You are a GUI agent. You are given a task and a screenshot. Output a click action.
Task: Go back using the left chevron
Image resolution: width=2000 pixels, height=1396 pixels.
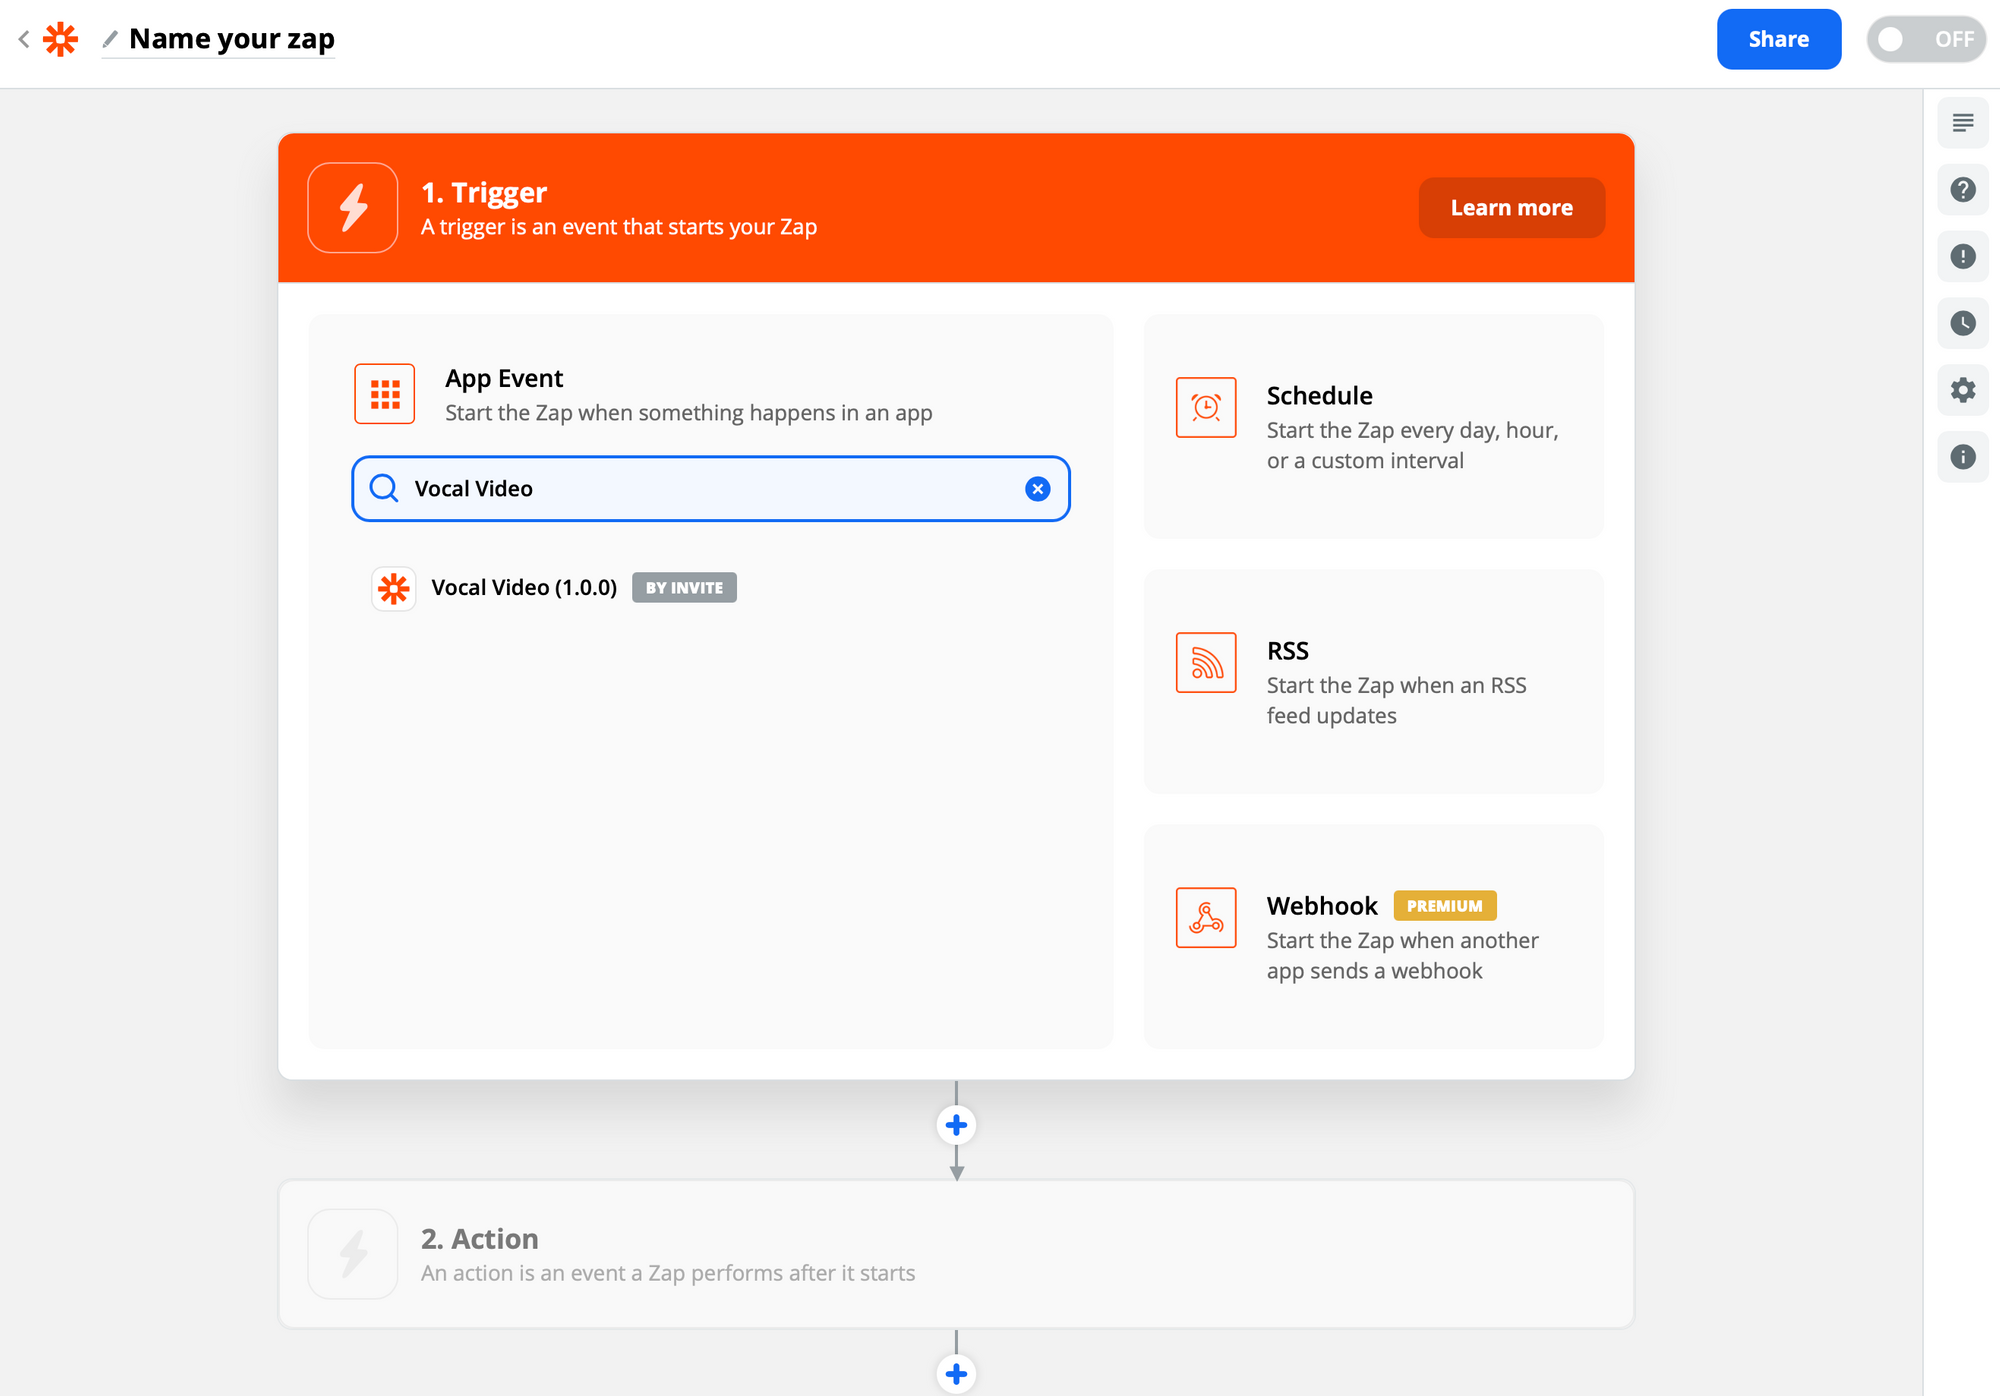24,39
